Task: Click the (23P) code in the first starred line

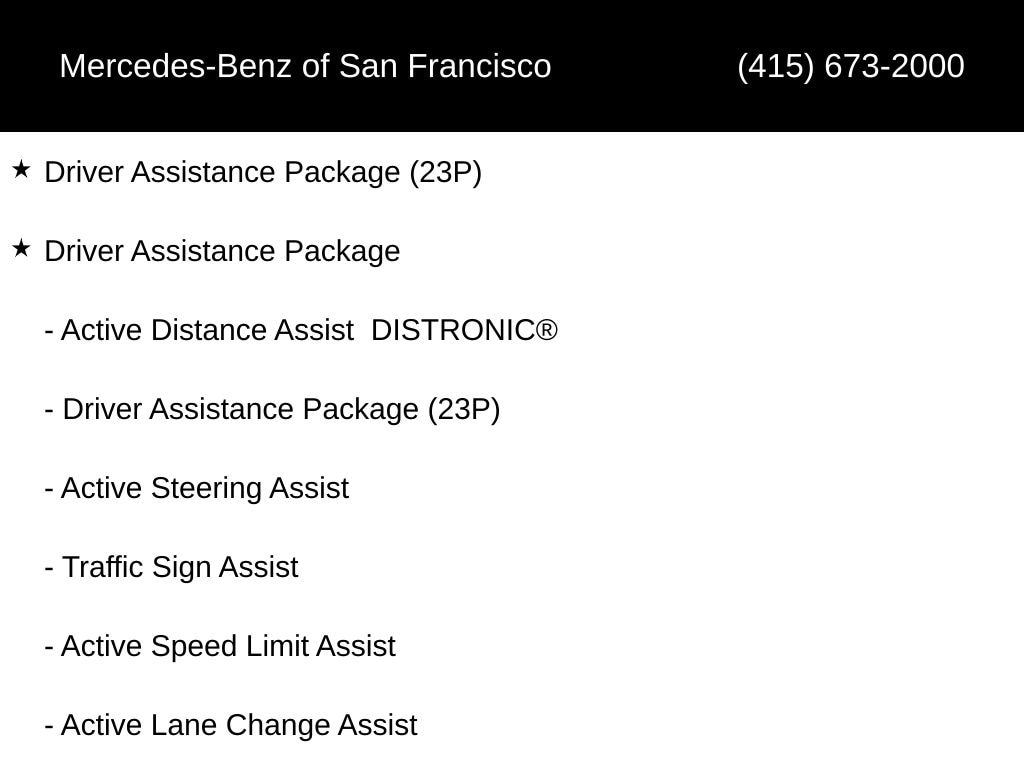Action: point(446,172)
